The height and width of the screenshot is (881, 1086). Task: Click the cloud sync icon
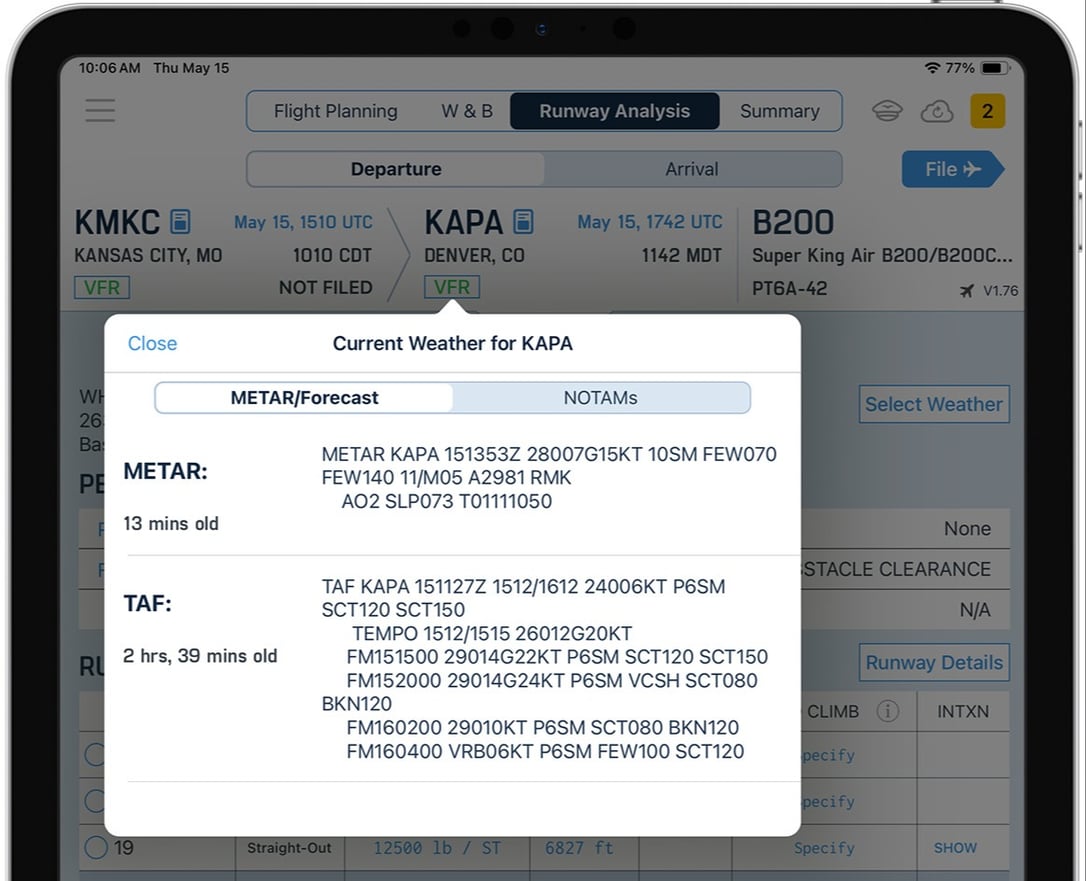pos(937,111)
